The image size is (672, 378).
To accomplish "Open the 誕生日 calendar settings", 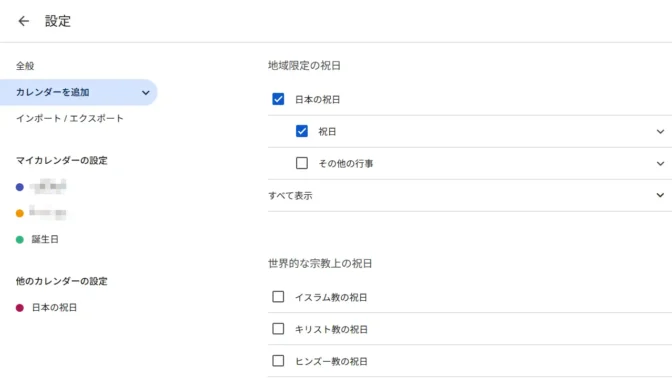I will [x=45, y=239].
